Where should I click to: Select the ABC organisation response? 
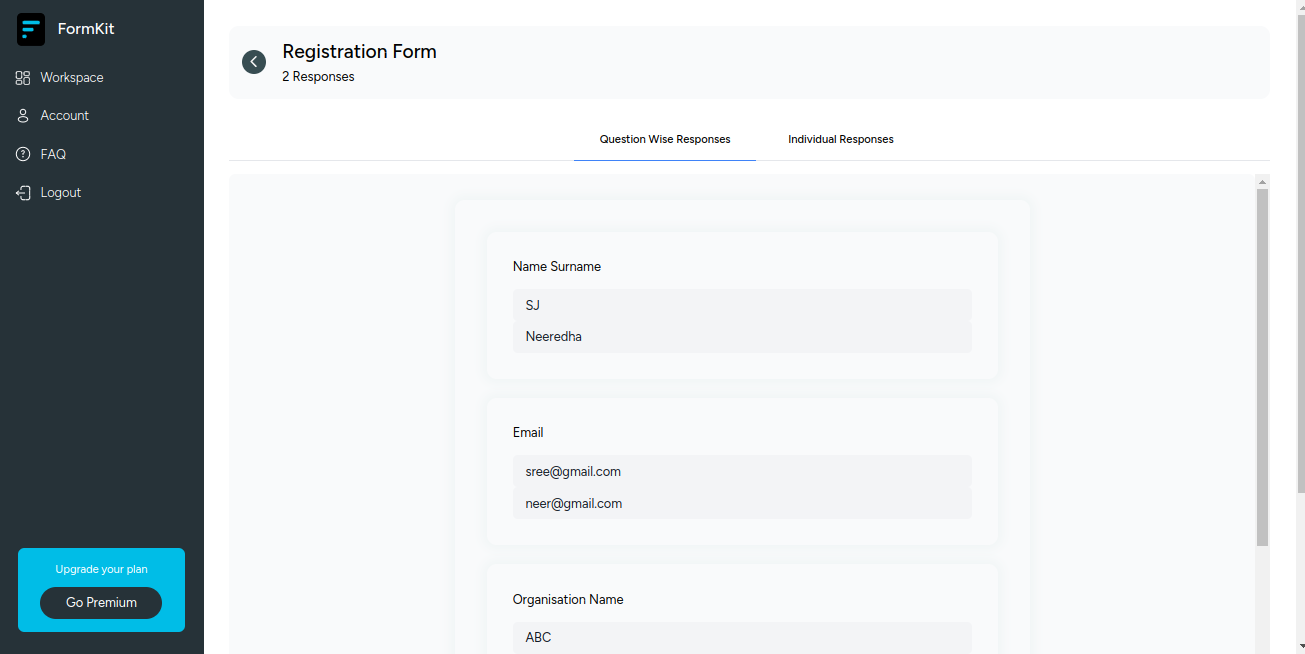point(742,637)
